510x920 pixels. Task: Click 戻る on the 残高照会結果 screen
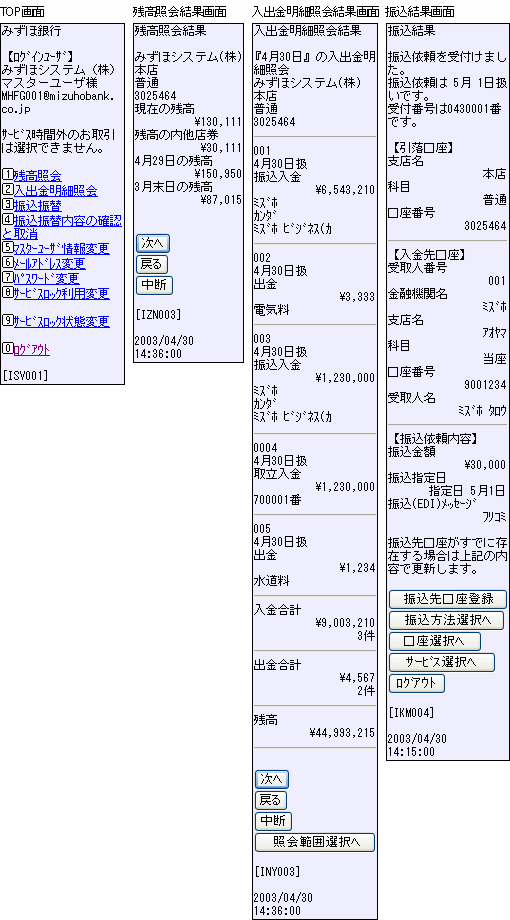click(151, 264)
